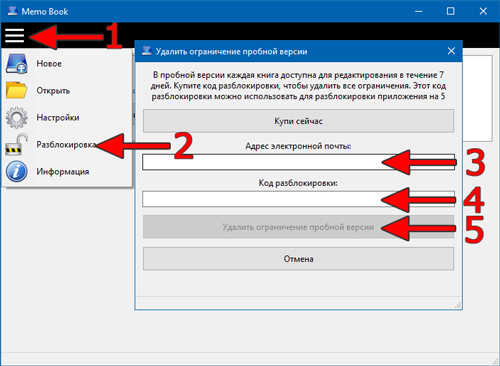Close the trial restriction dialog
Image resolution: width=500 pixels, height=366 pixels.
click(x=451, y=51)
